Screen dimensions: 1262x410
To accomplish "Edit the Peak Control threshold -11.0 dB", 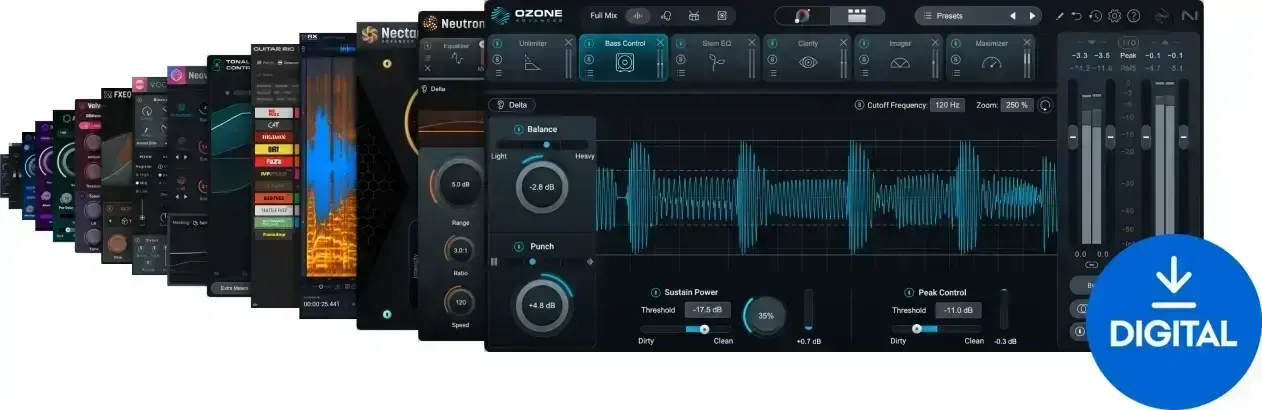I will point(960,310).
